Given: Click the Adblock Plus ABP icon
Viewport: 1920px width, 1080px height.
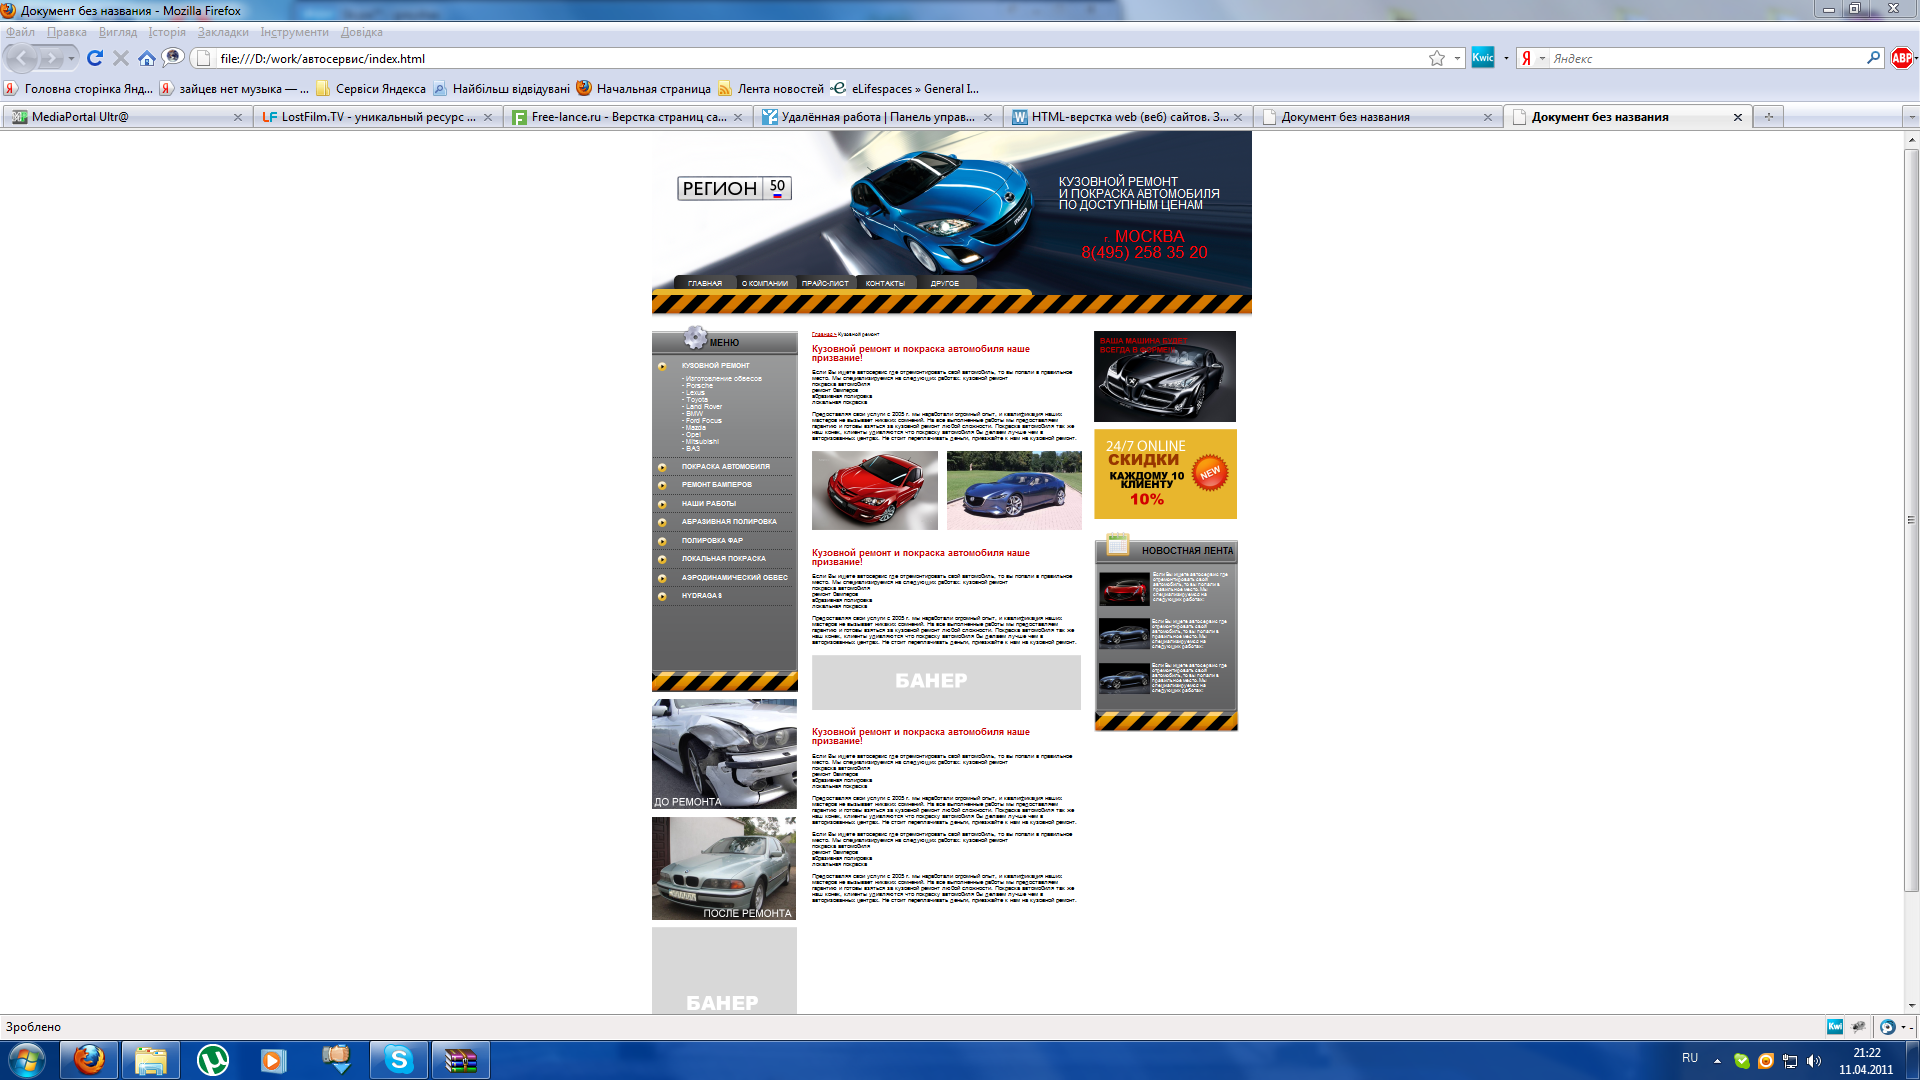Looking at the screenshot, I should tap(1901, 58).
